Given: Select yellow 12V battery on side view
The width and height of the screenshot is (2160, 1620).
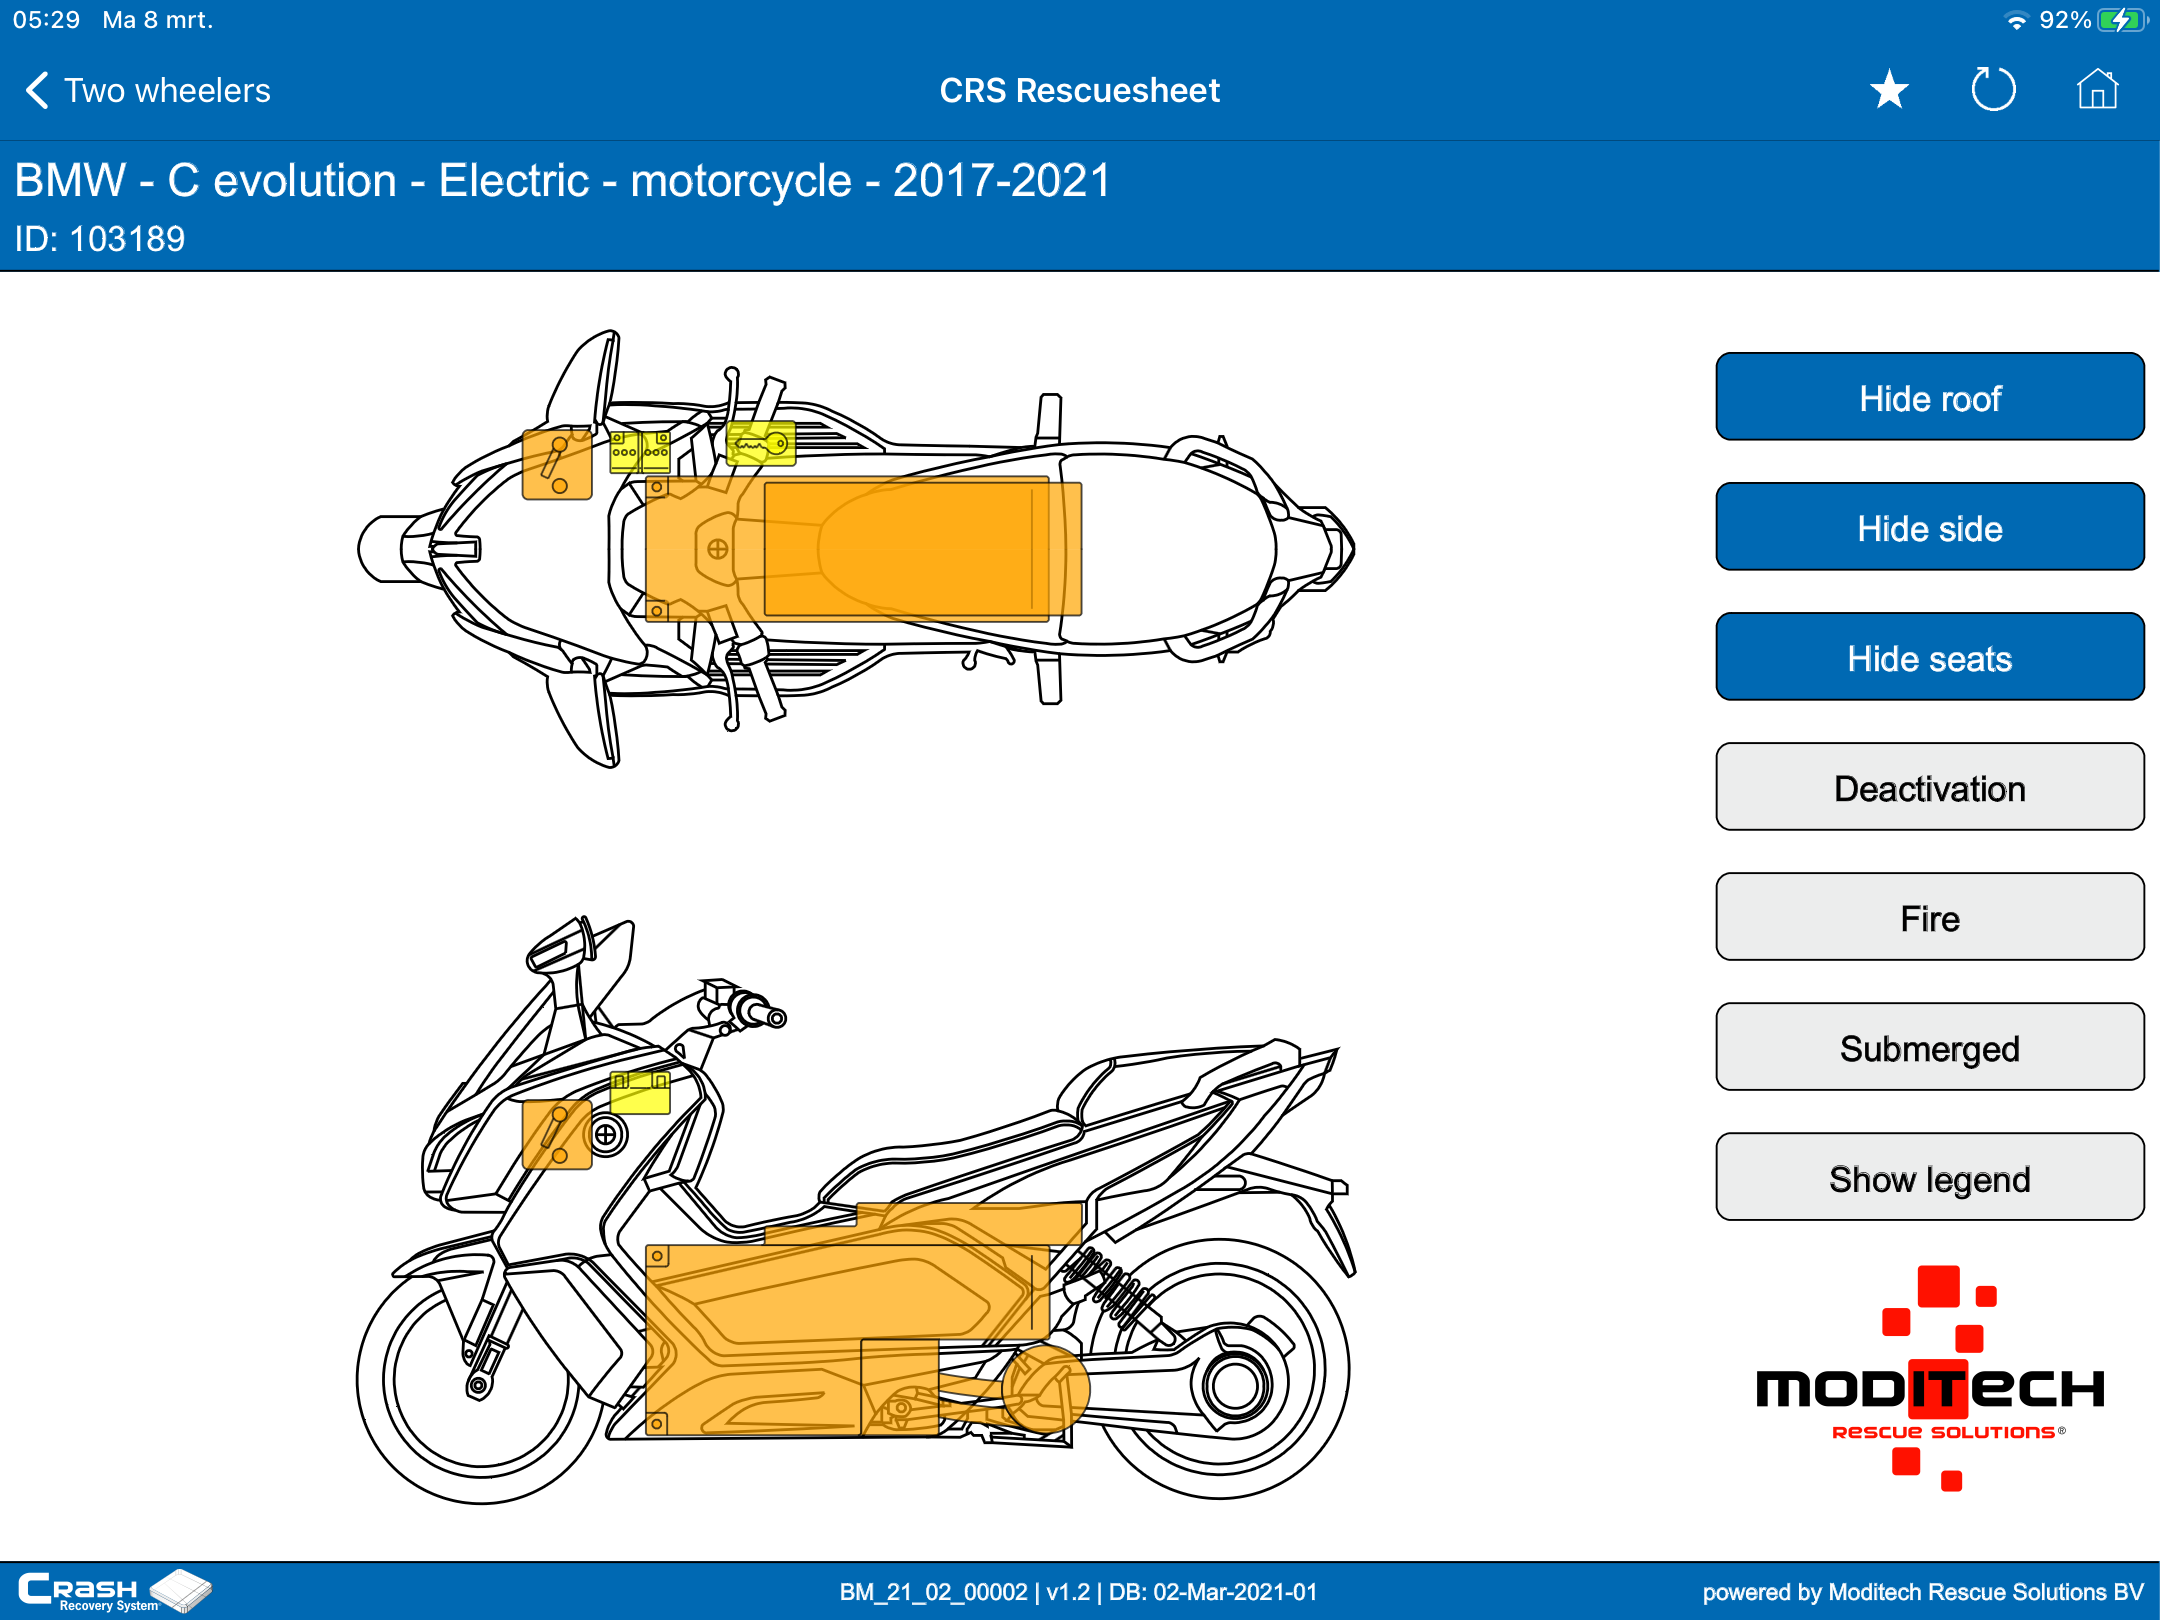Looking at the screenshot, I should [640, 1093].
